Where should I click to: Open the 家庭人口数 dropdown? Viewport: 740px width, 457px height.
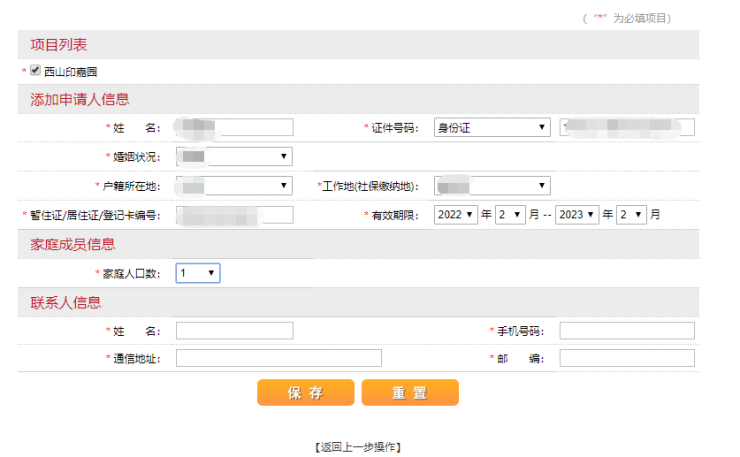198,273
